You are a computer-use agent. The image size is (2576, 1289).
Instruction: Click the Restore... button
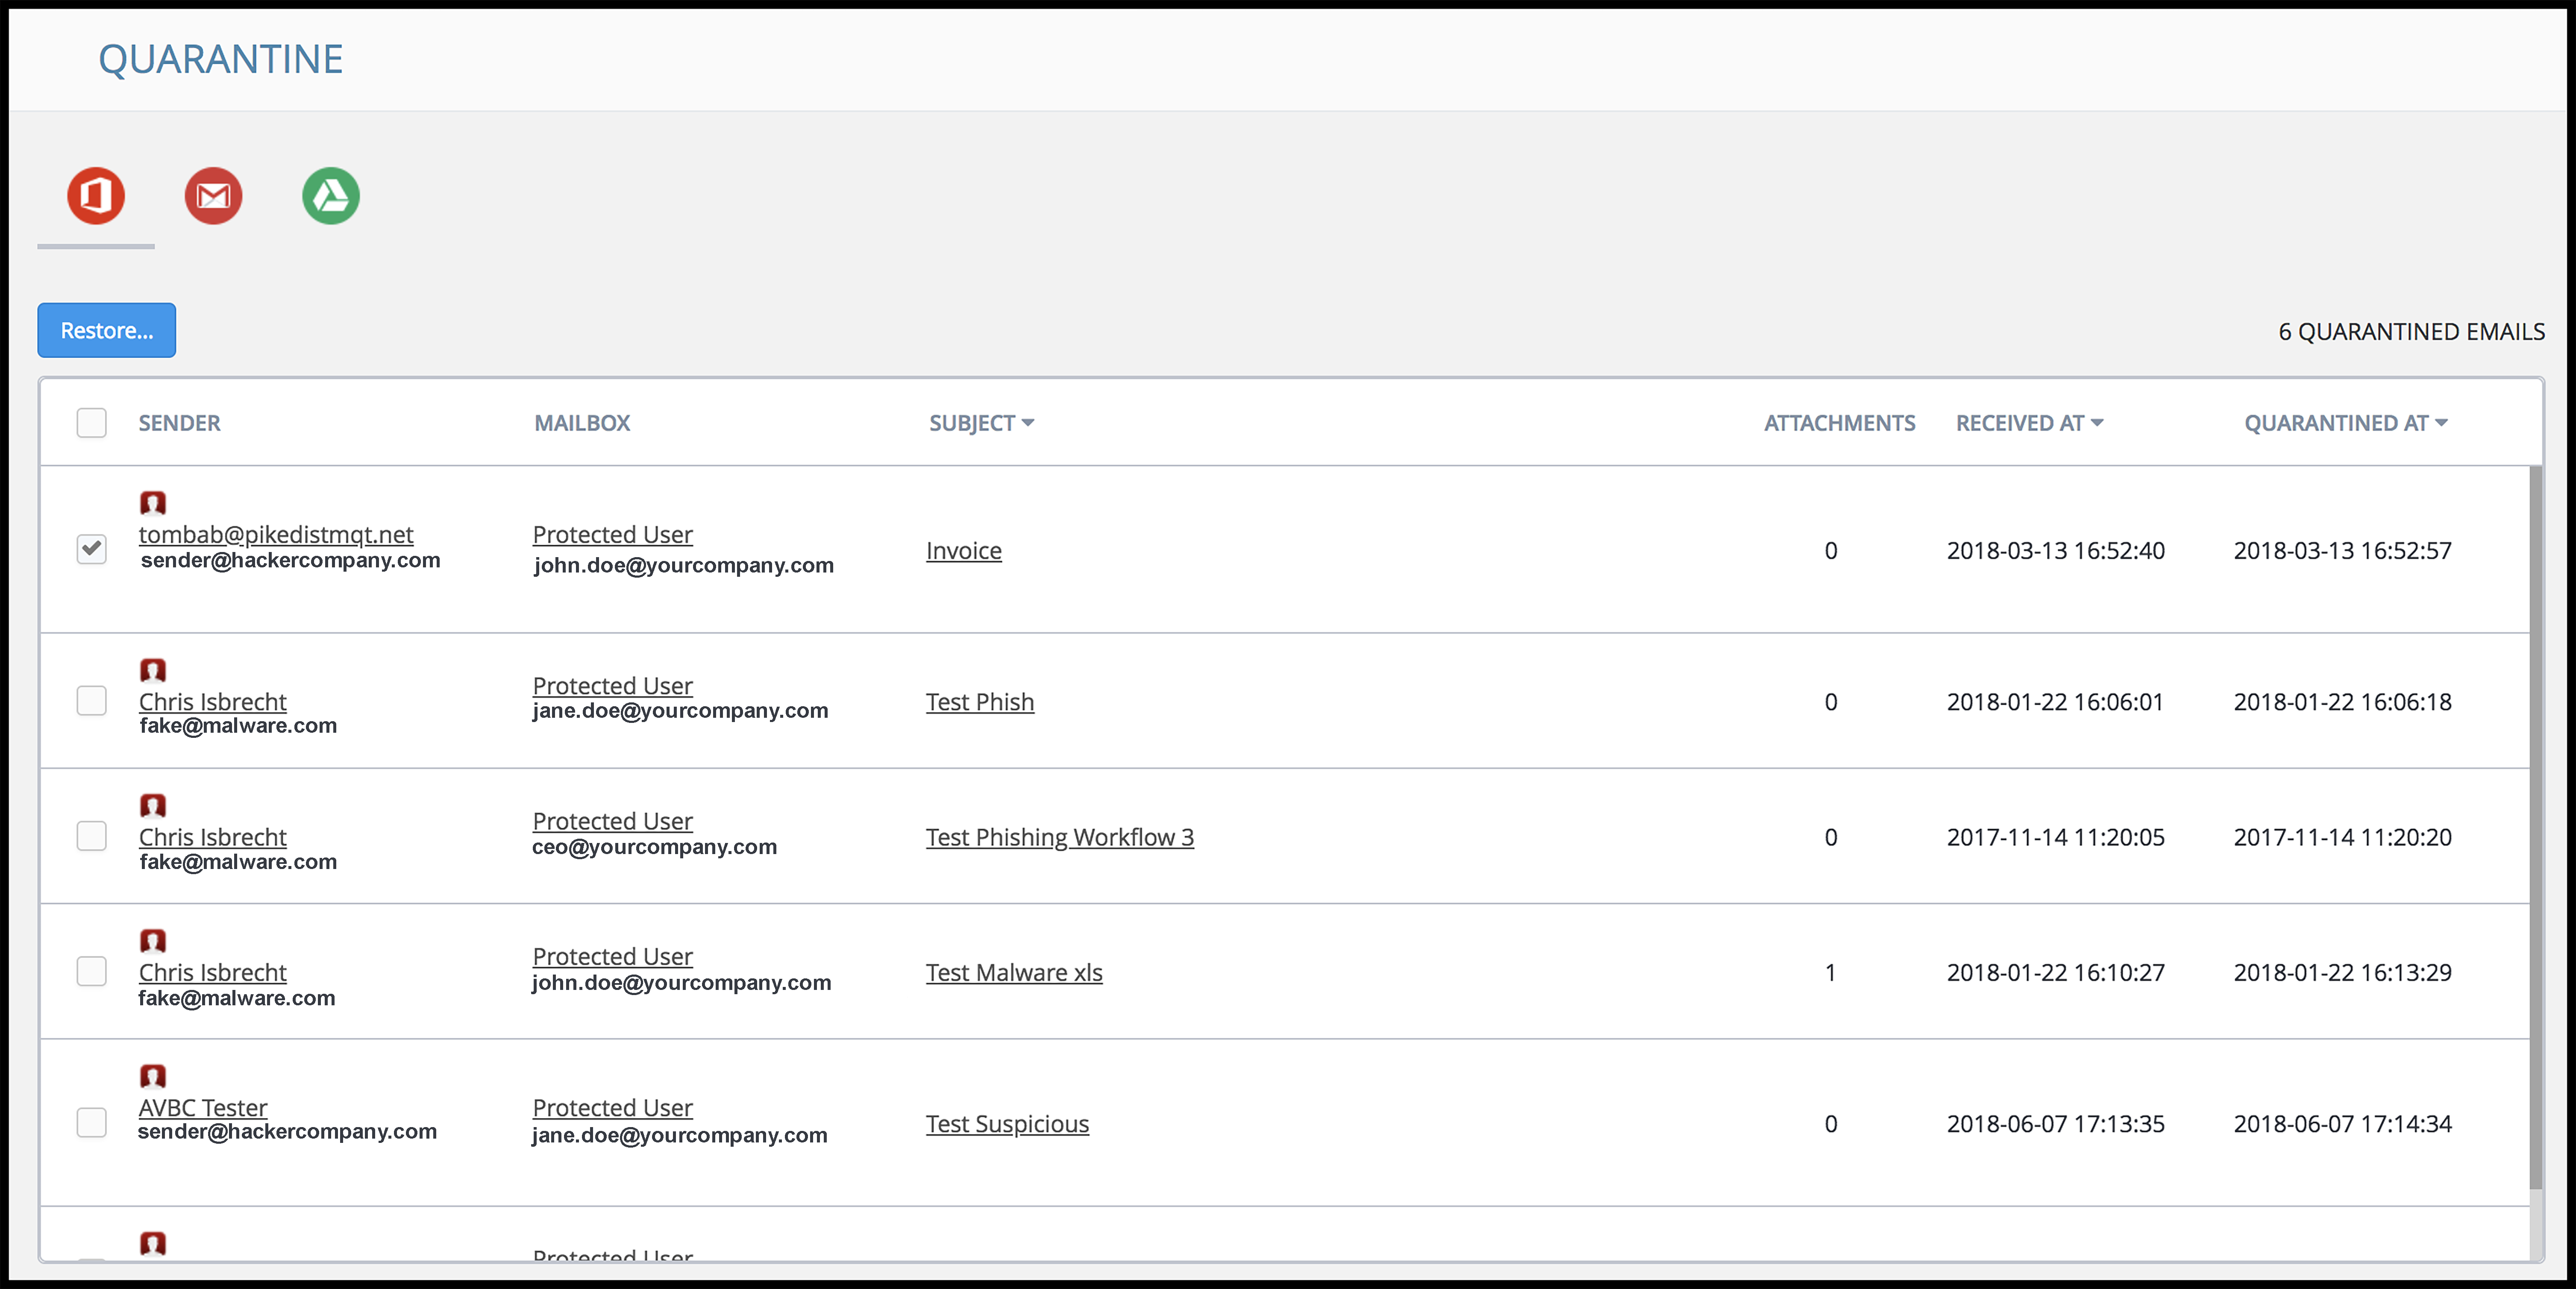107,330
